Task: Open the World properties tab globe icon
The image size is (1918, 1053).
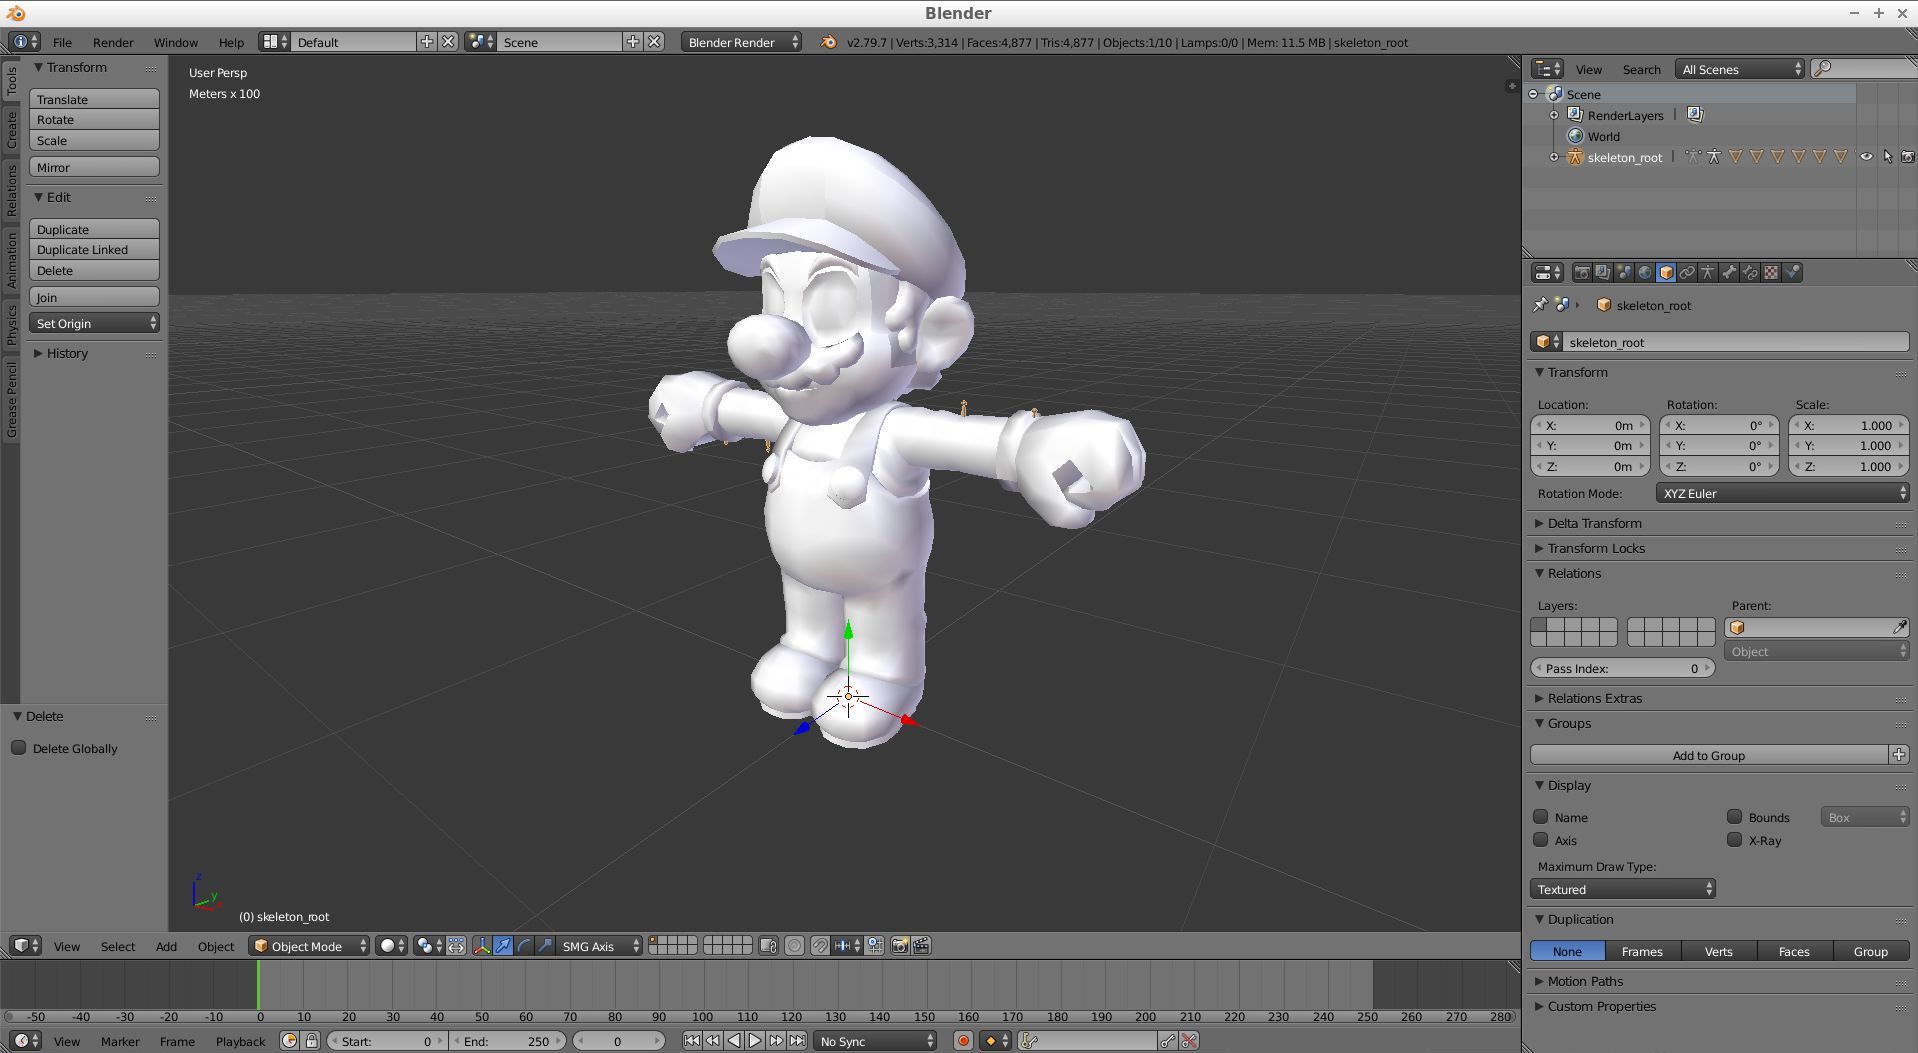Action: point(1645,272)
